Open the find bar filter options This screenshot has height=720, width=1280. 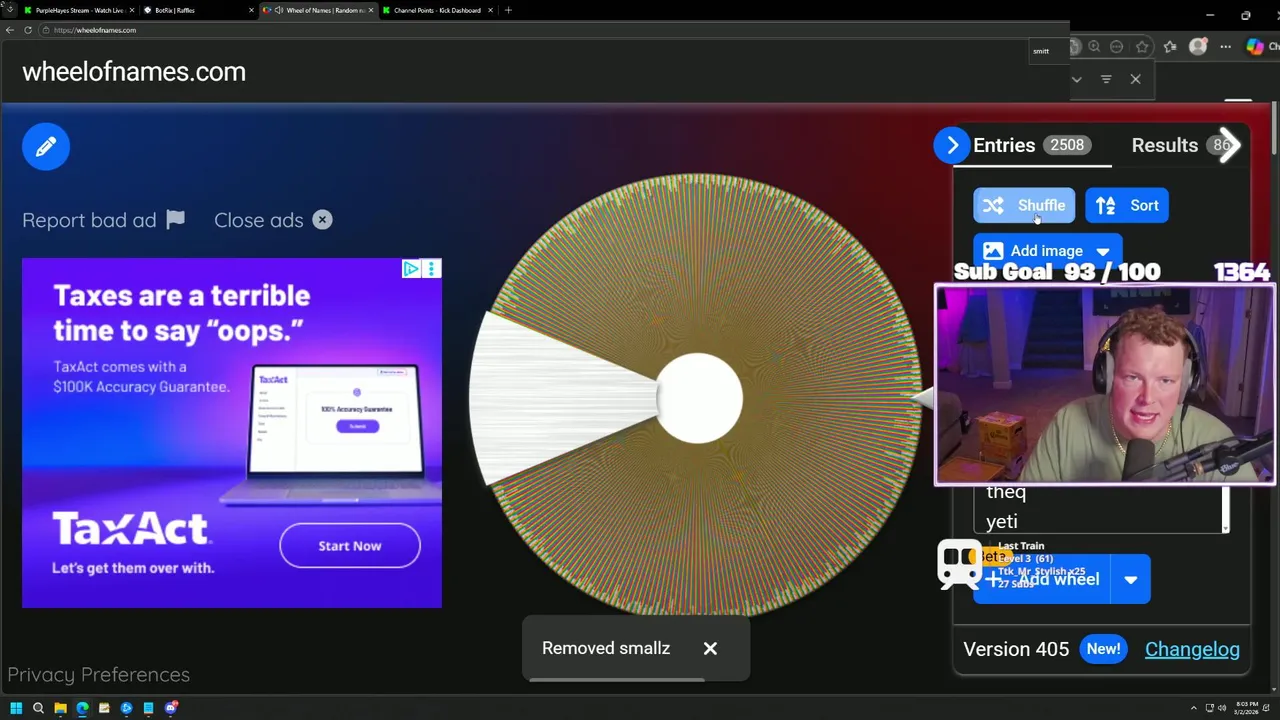coord(1106,79)
